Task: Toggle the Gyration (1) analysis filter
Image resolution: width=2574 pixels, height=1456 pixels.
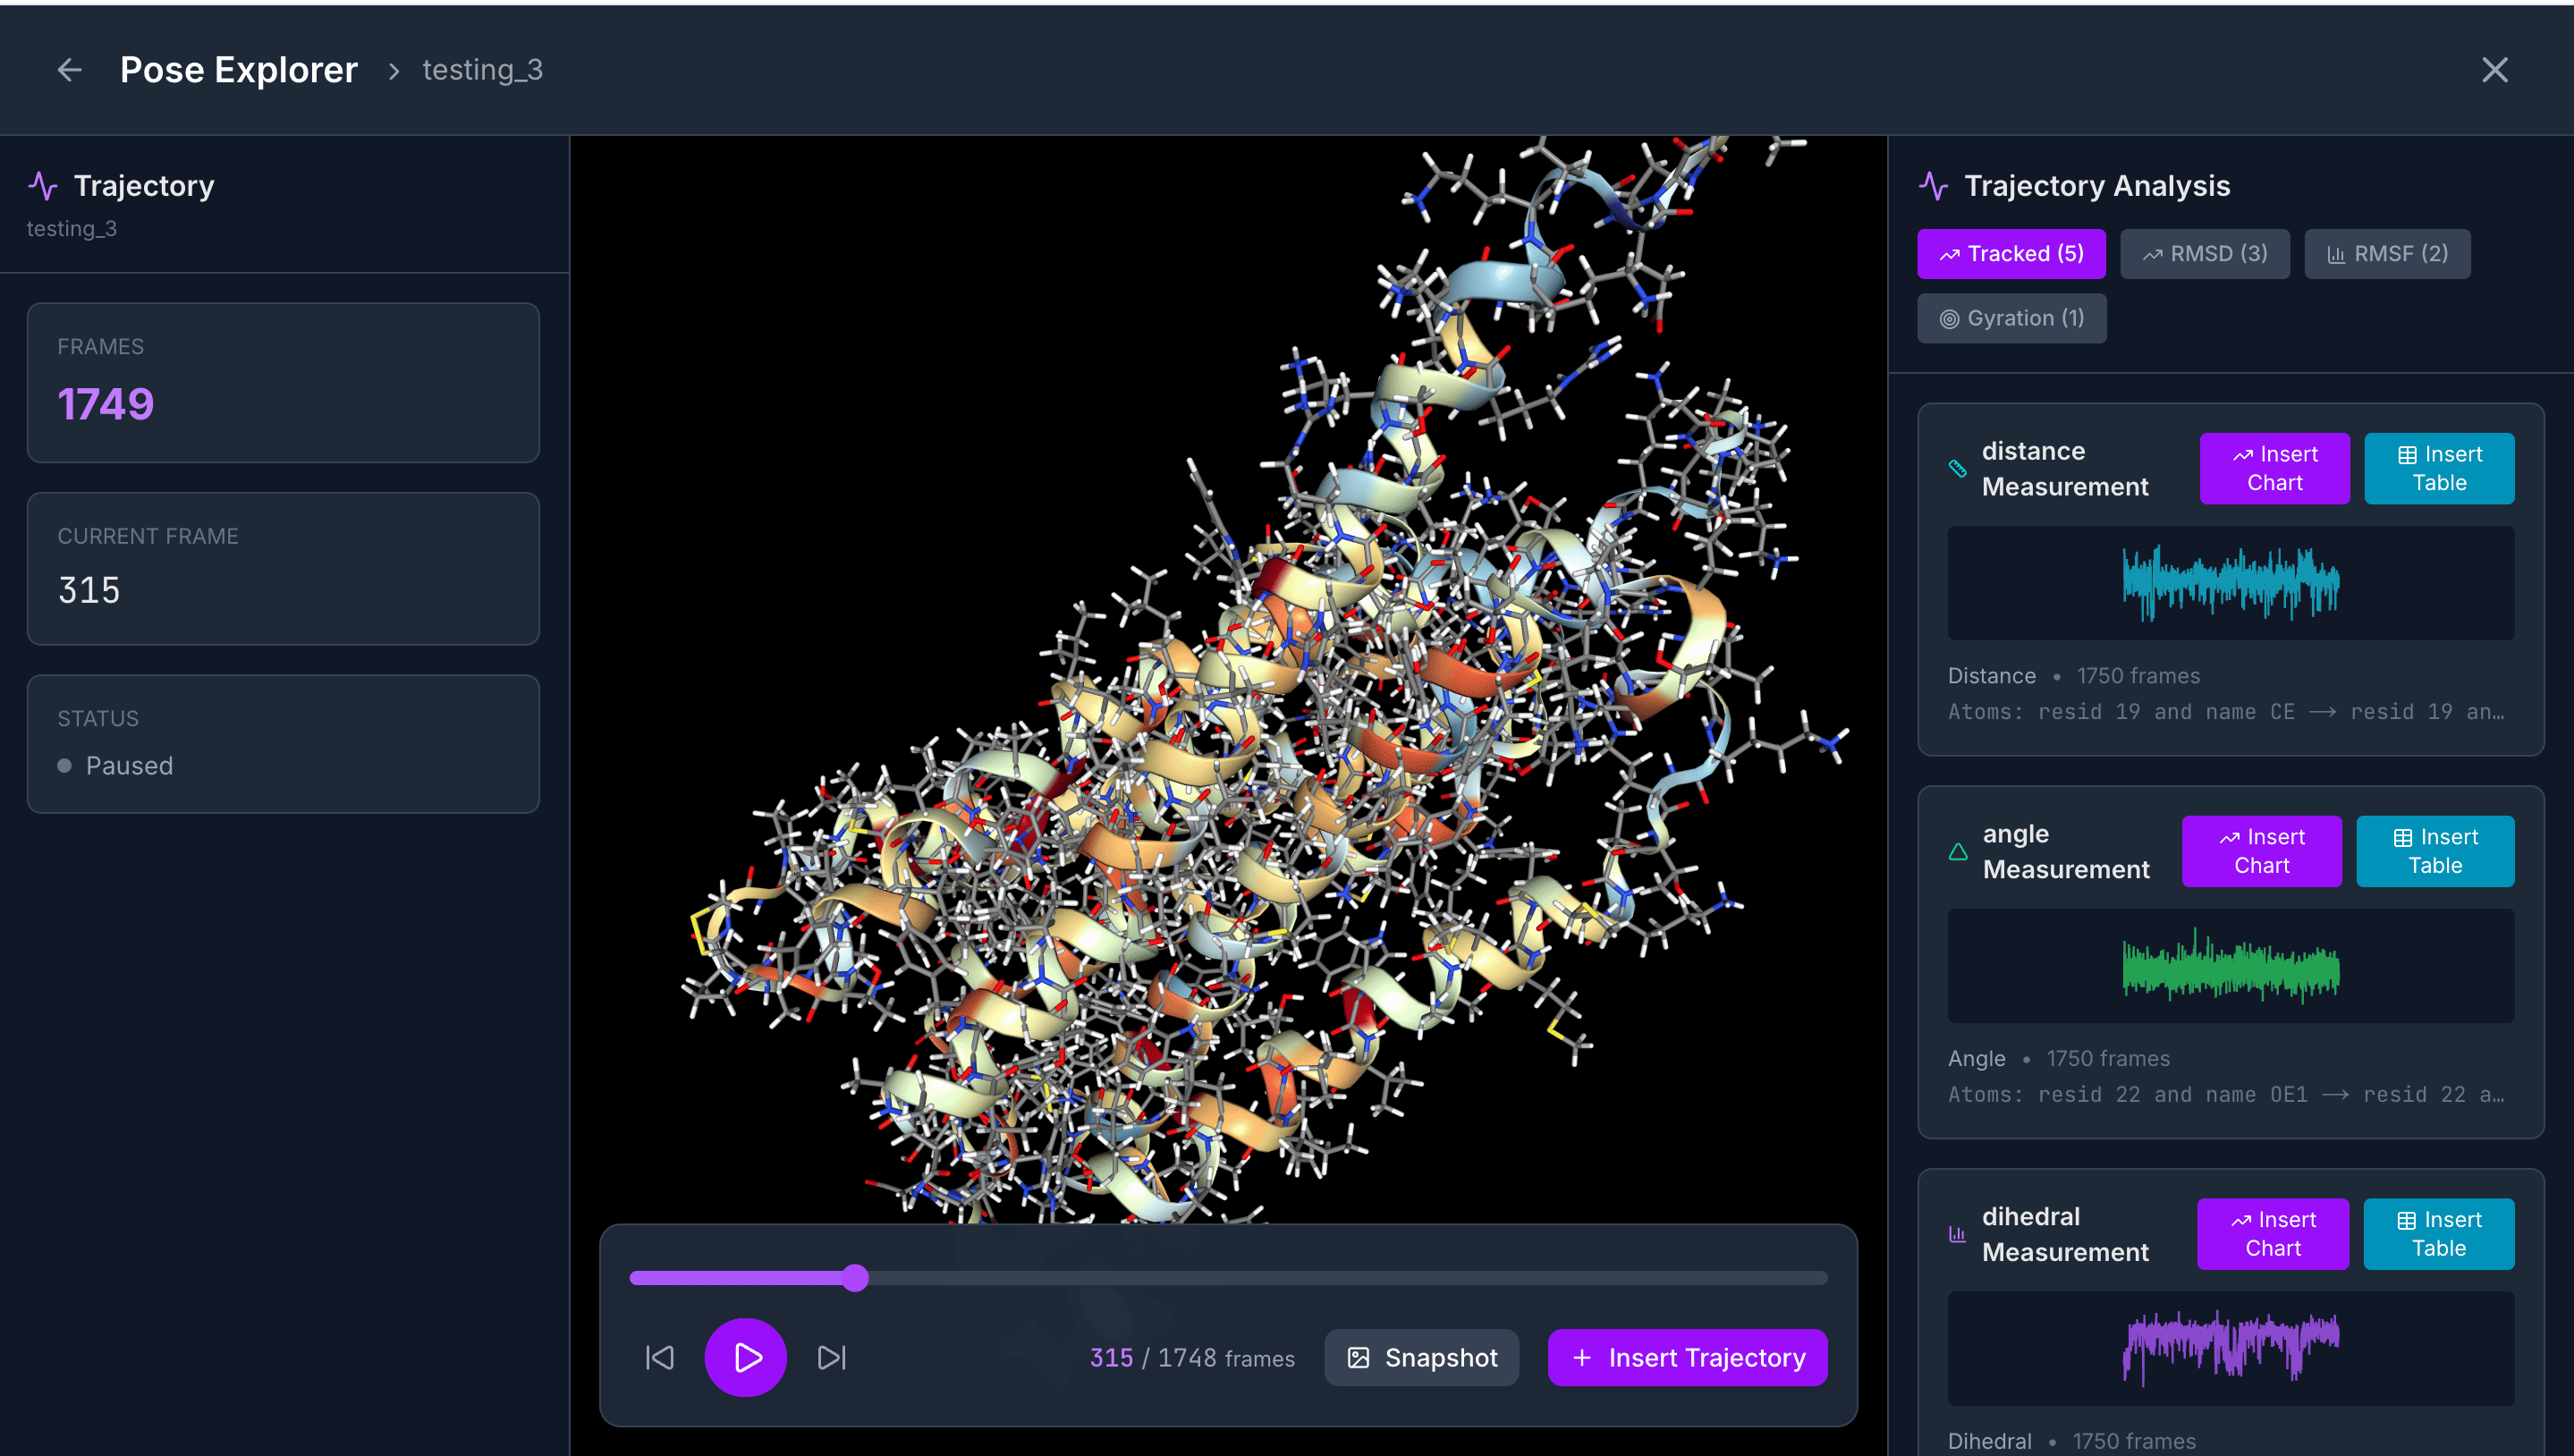Action: pos(2011,318)
